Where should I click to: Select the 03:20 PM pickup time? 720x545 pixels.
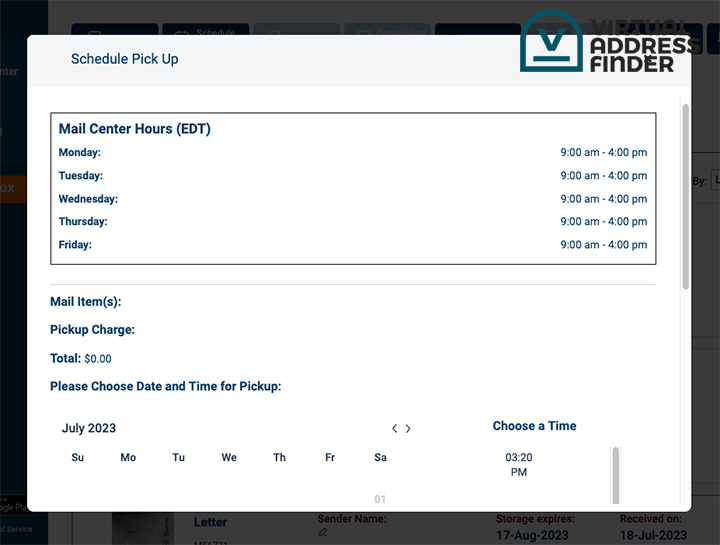click(519, 465)
